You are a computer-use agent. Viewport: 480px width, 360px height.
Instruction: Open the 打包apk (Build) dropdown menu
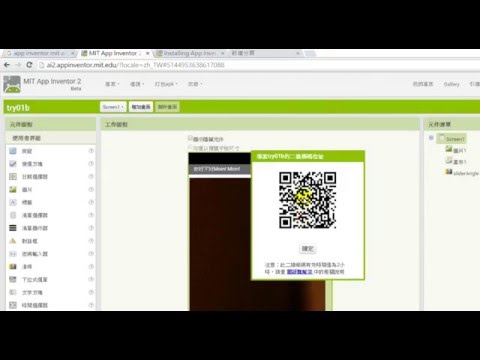click(166, 84)
